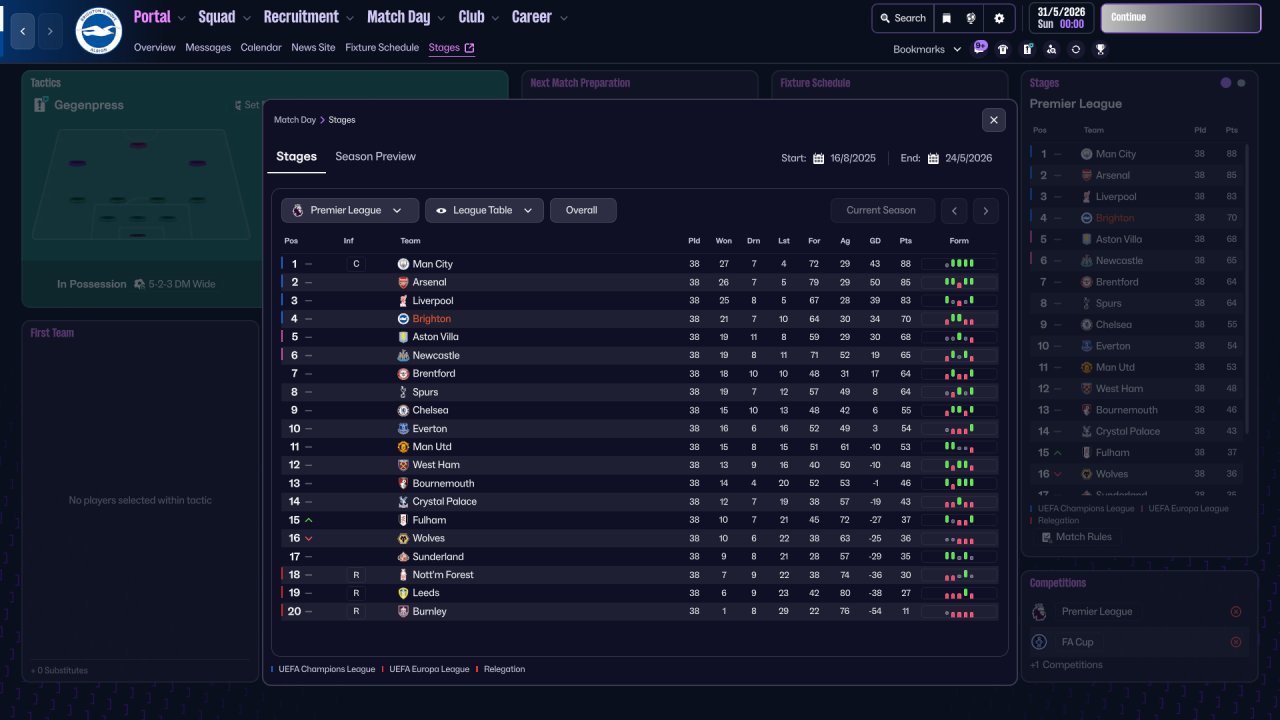Click the tactics board bookmark icon
This screenshot has height=720, width=1280.
point(1027,49)
